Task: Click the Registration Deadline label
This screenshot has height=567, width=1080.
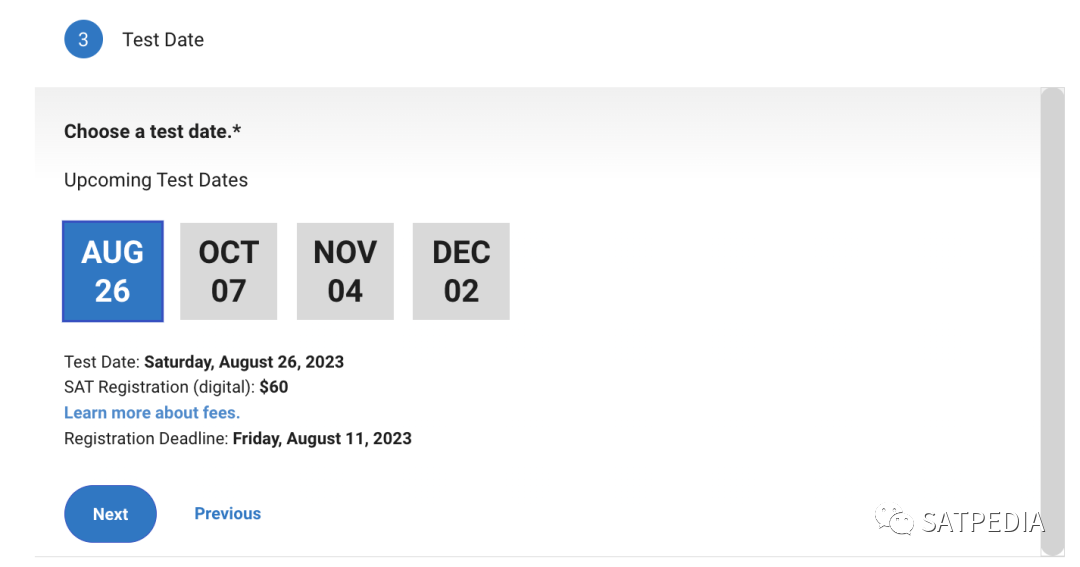Action: [x=146, y=439]
